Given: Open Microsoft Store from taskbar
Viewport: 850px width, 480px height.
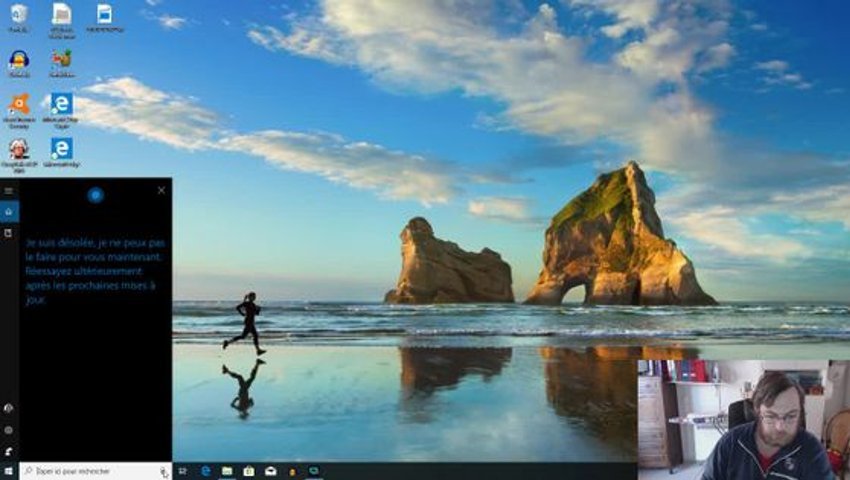Looking at the screenshot, I should (x=249, y=471).
